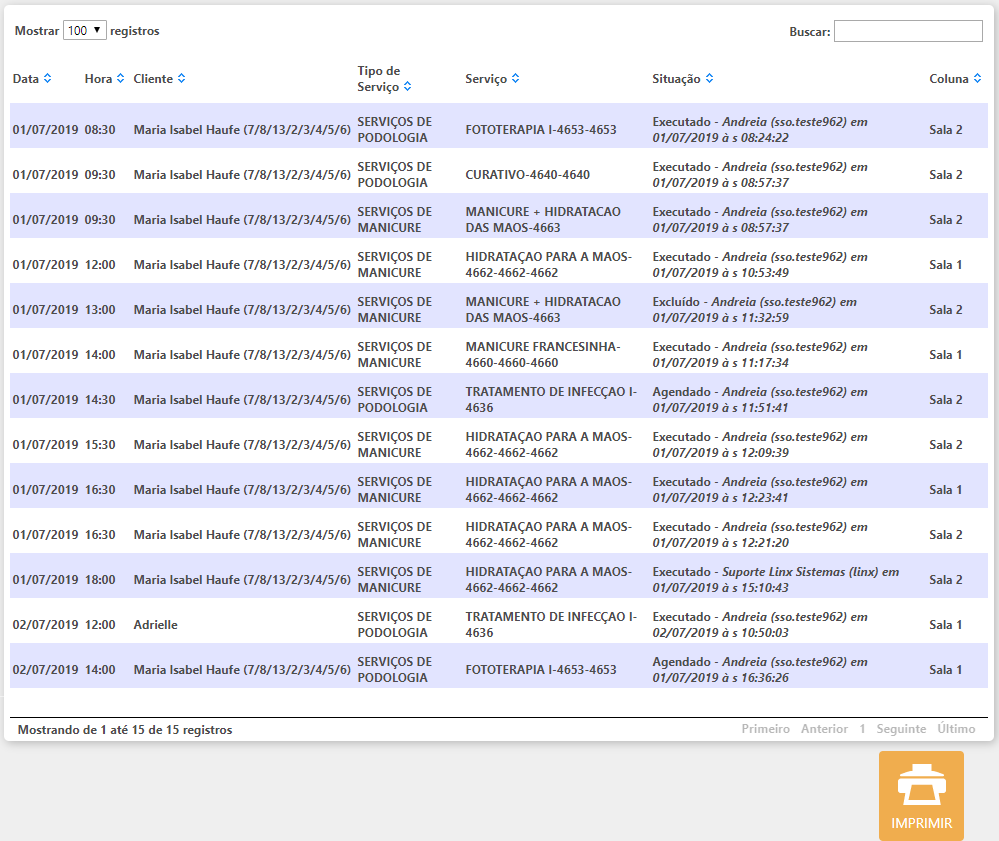Image resolution: width=999 pixels, height=841 pixels.
Task: Click the Excluído status at 11:32:59
Action: (754, 310)
